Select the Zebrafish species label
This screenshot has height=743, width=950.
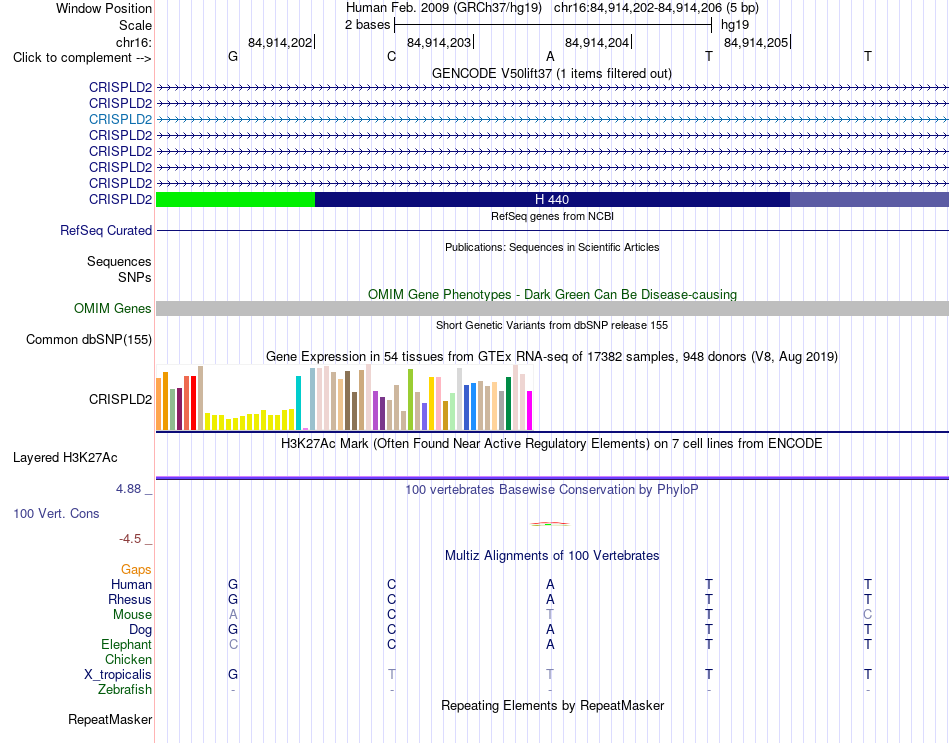[125, 689]
